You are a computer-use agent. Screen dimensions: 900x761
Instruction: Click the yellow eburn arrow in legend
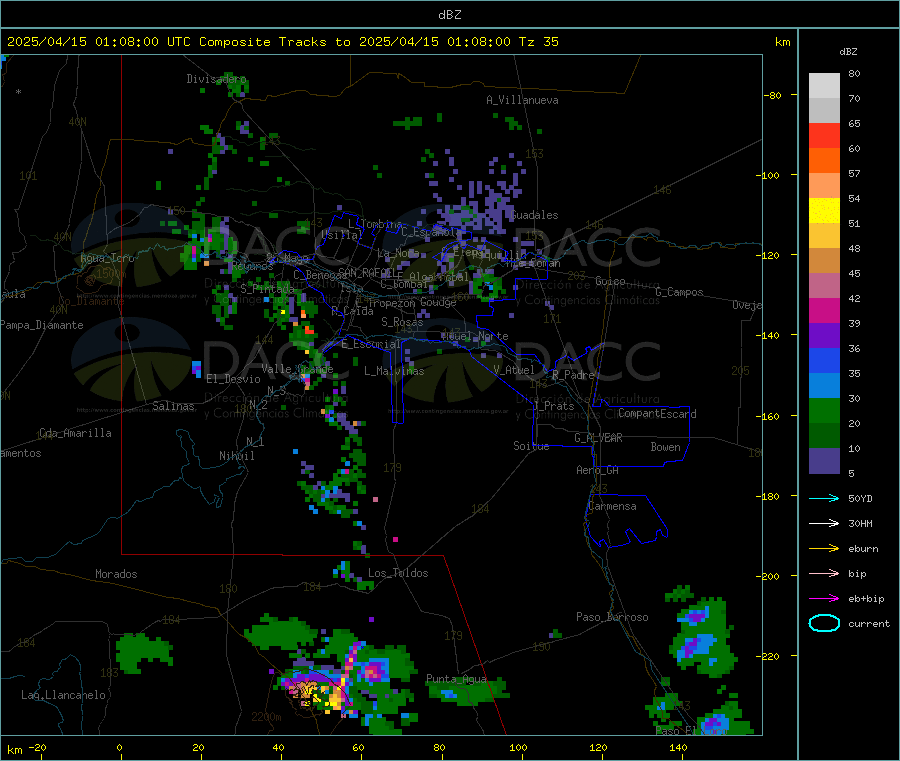click(x=824, y=548)
